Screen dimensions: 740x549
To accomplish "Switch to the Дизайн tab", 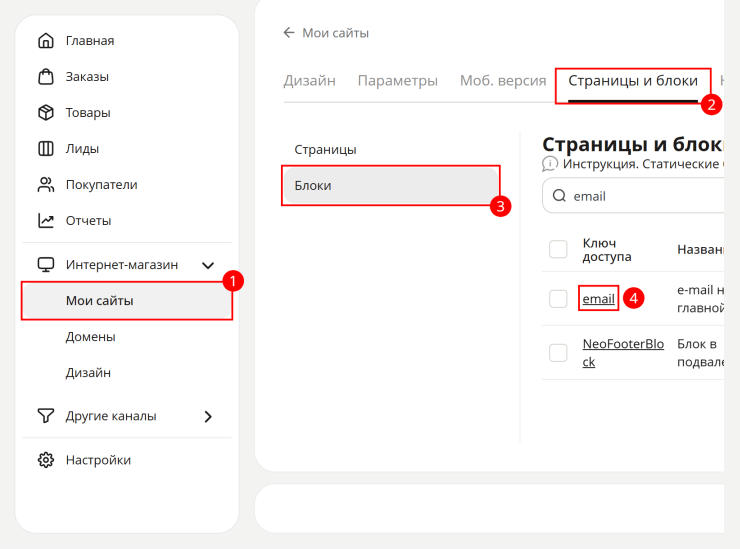I will click(310, 81).
